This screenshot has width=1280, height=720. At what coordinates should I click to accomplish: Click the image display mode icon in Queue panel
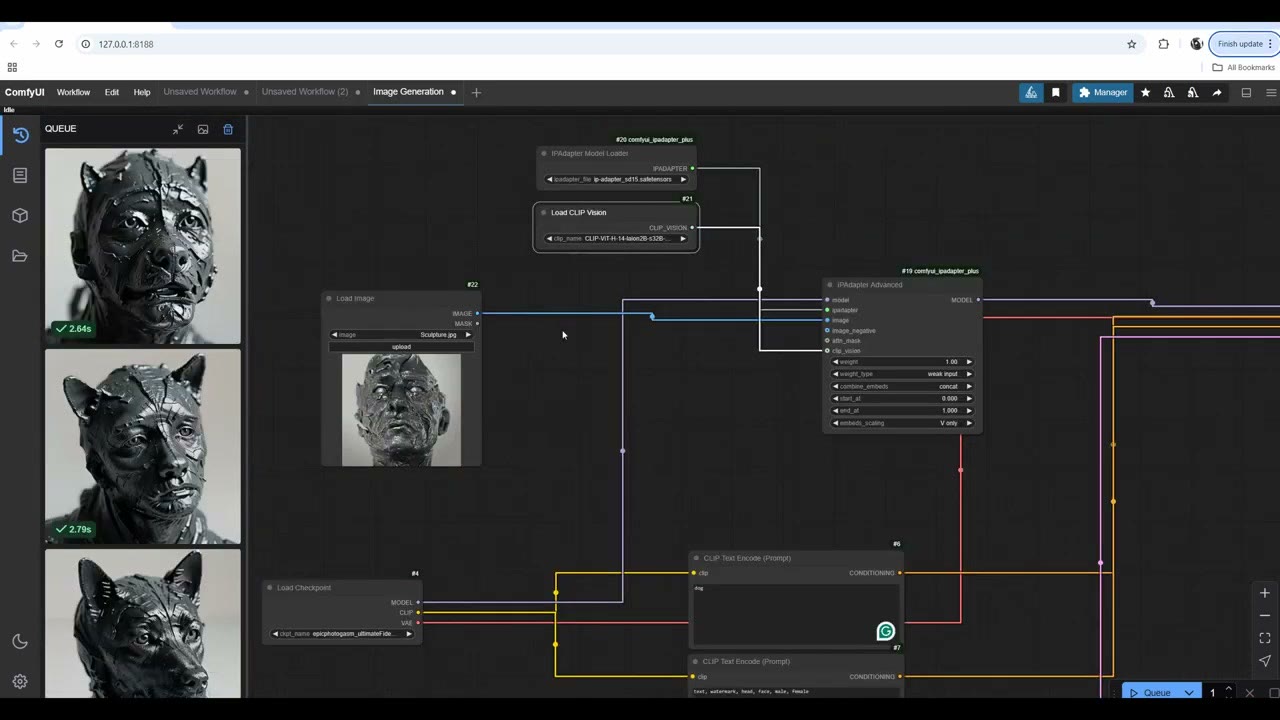click(x=203, y=129)
